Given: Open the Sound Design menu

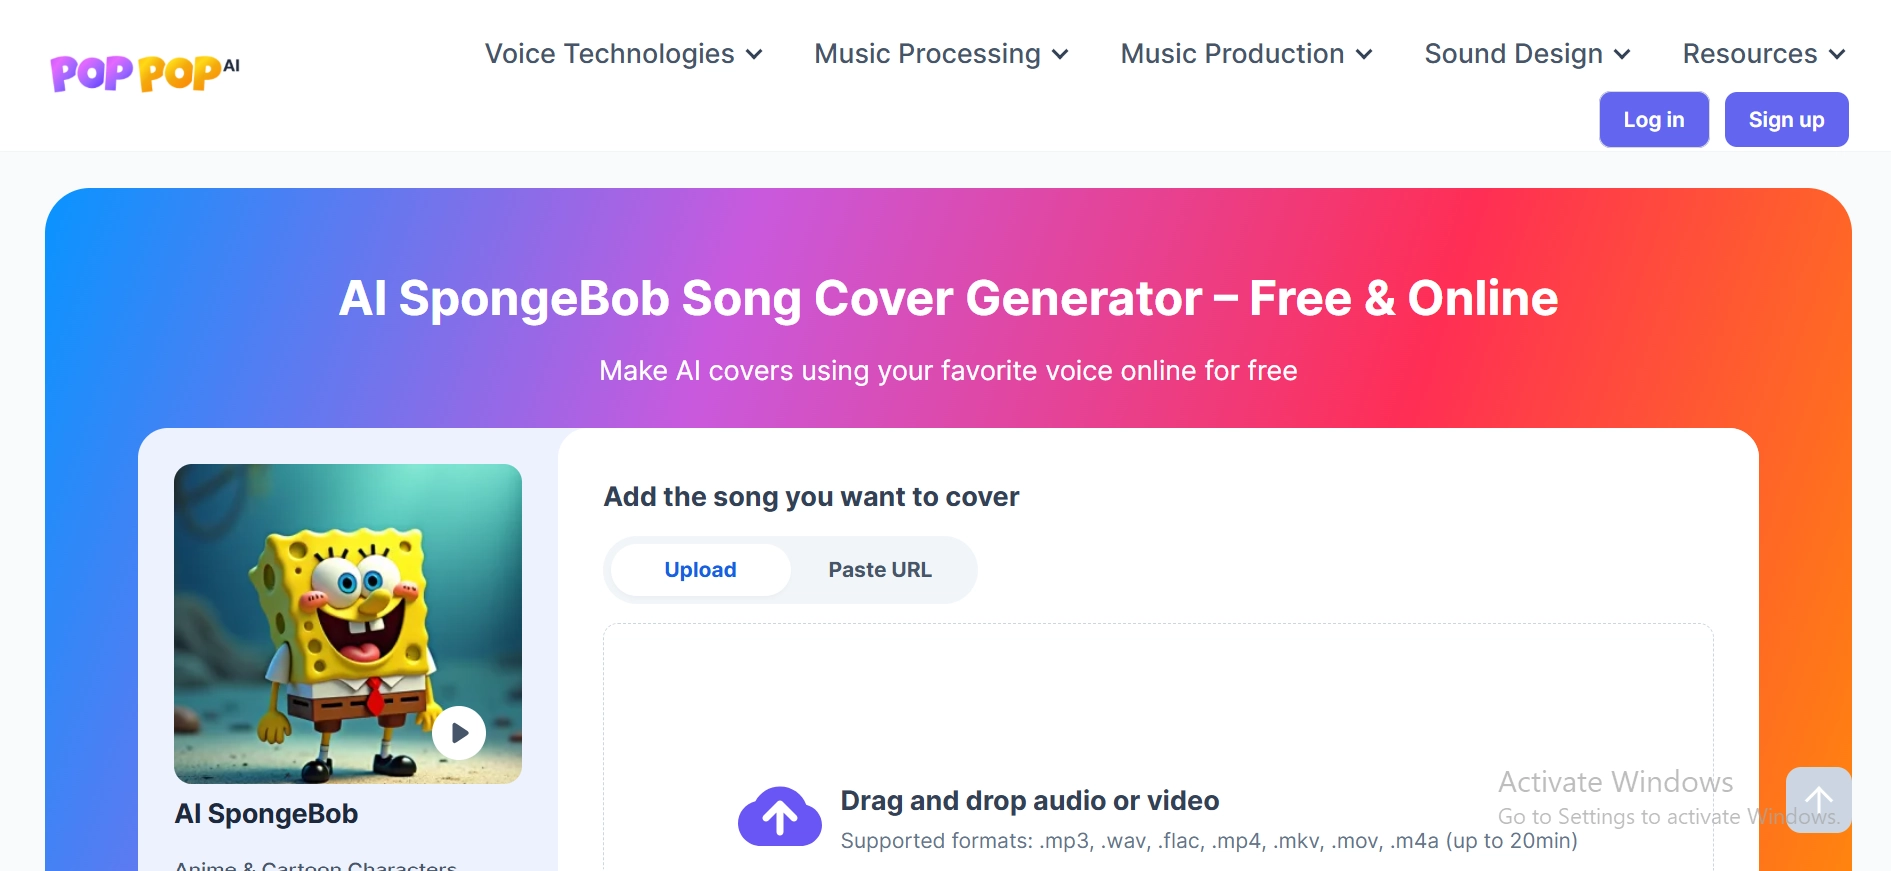Looking at the screenshot, I should (1513, 55).
